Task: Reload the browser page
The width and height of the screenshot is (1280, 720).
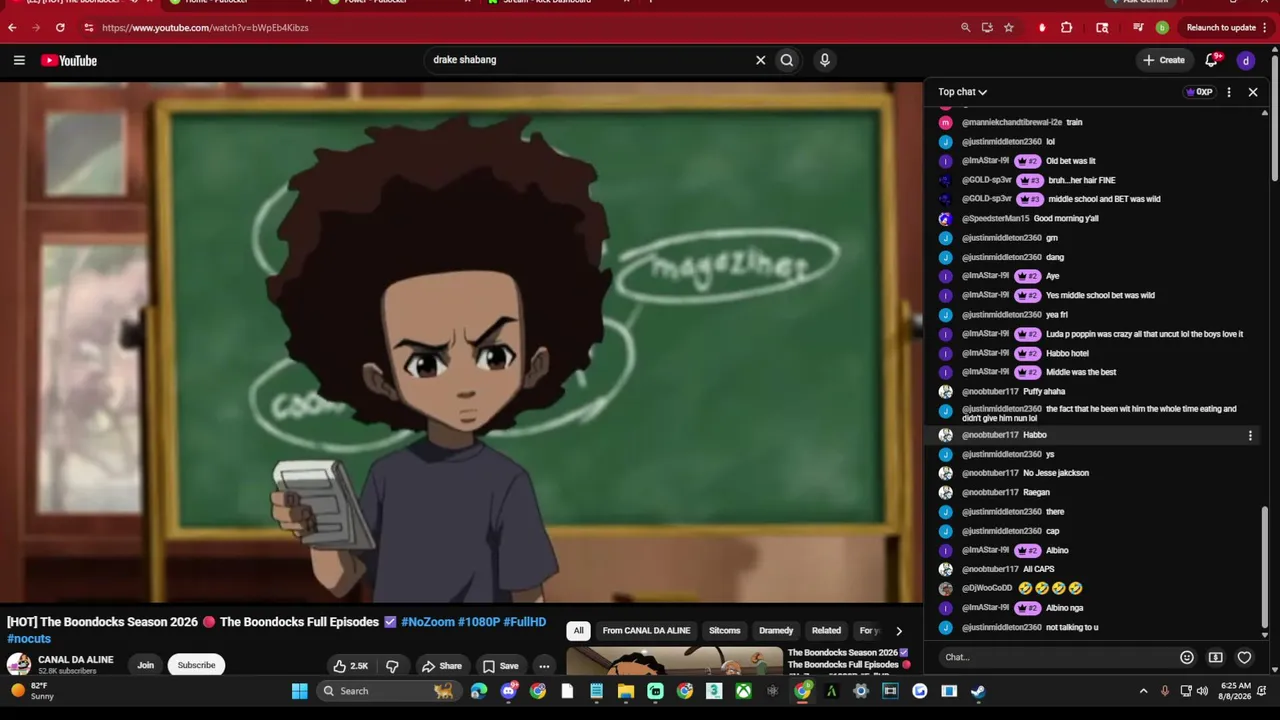Action: click(x=60, y=28)
